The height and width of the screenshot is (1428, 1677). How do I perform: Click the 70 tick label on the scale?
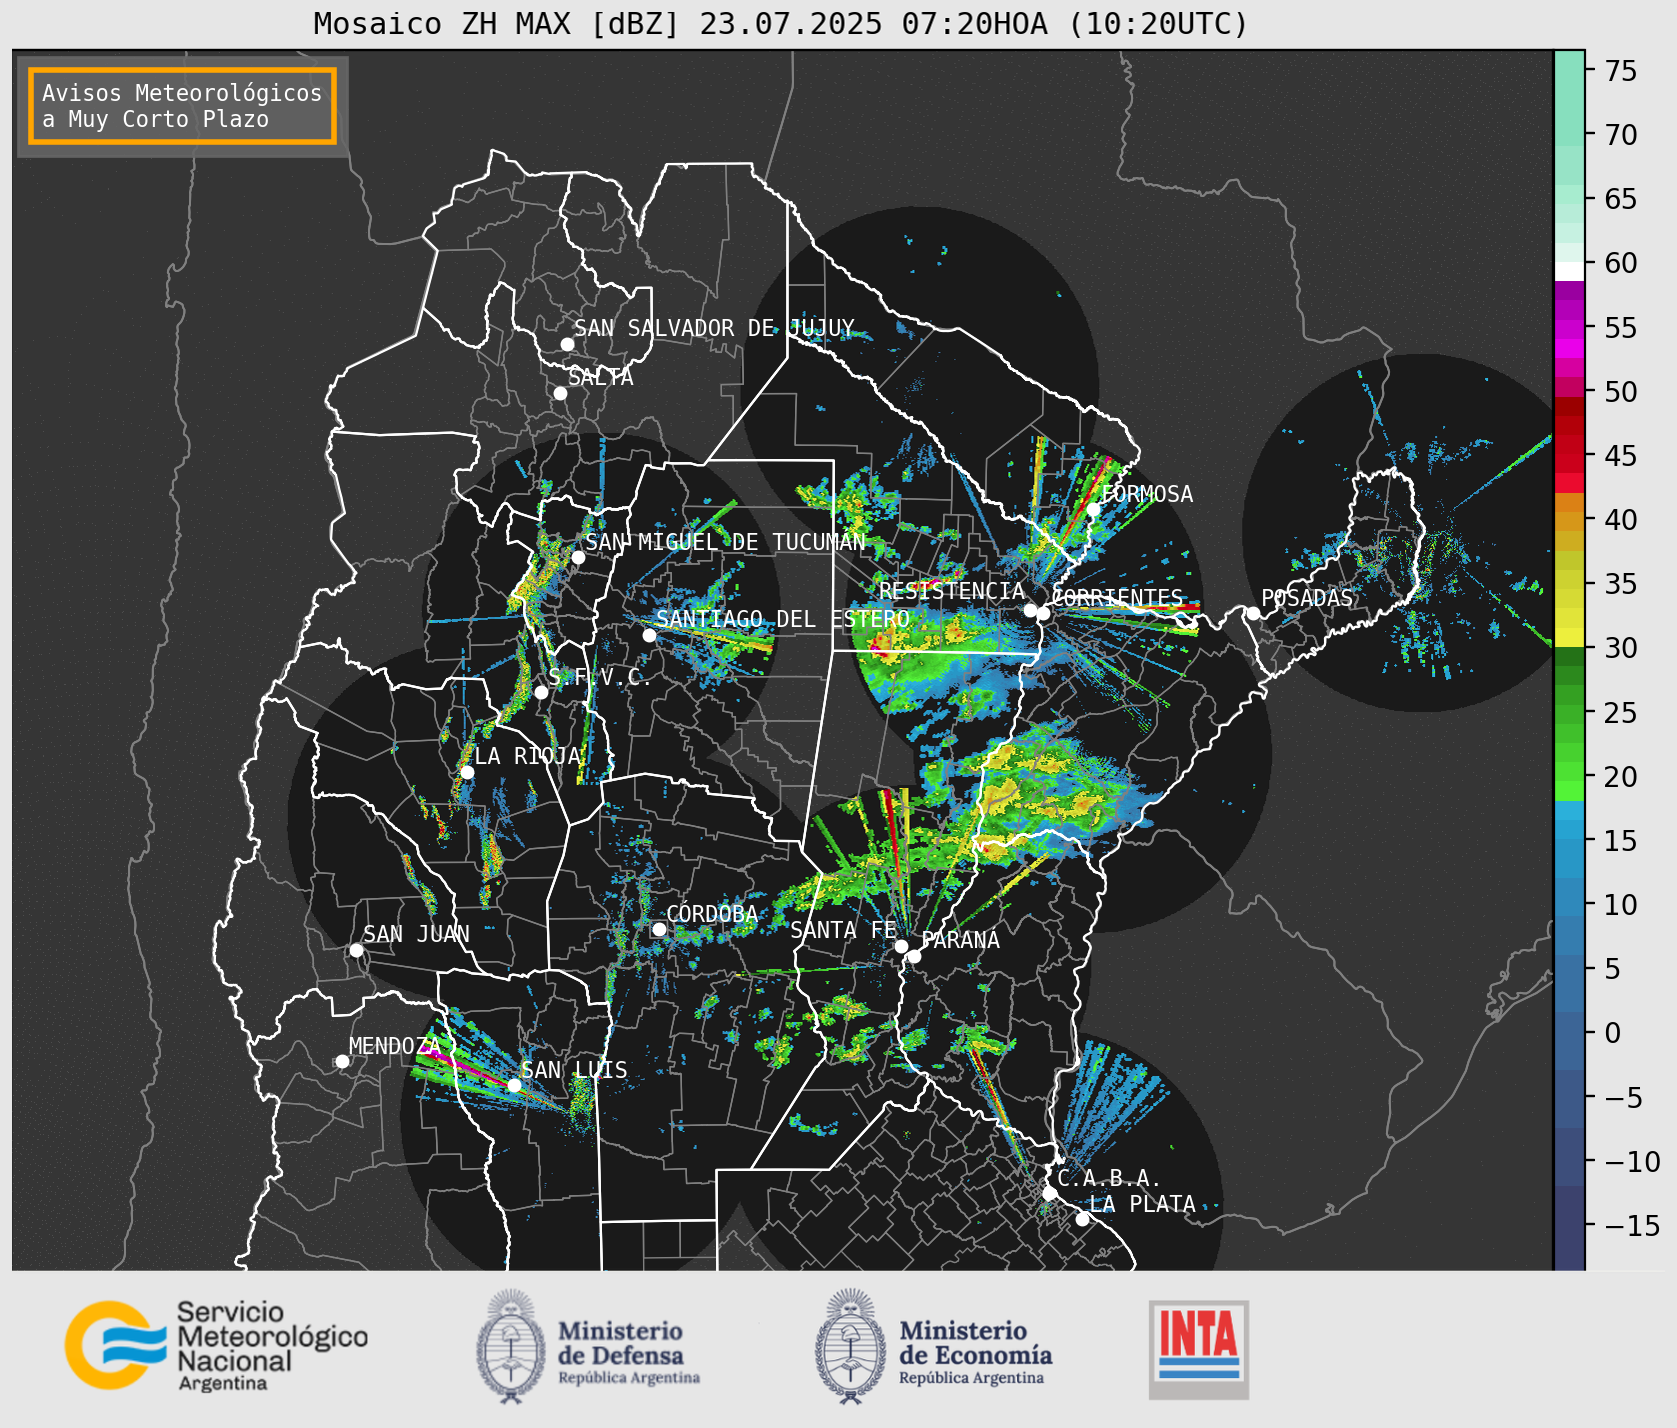click(x=1621, y=135)
